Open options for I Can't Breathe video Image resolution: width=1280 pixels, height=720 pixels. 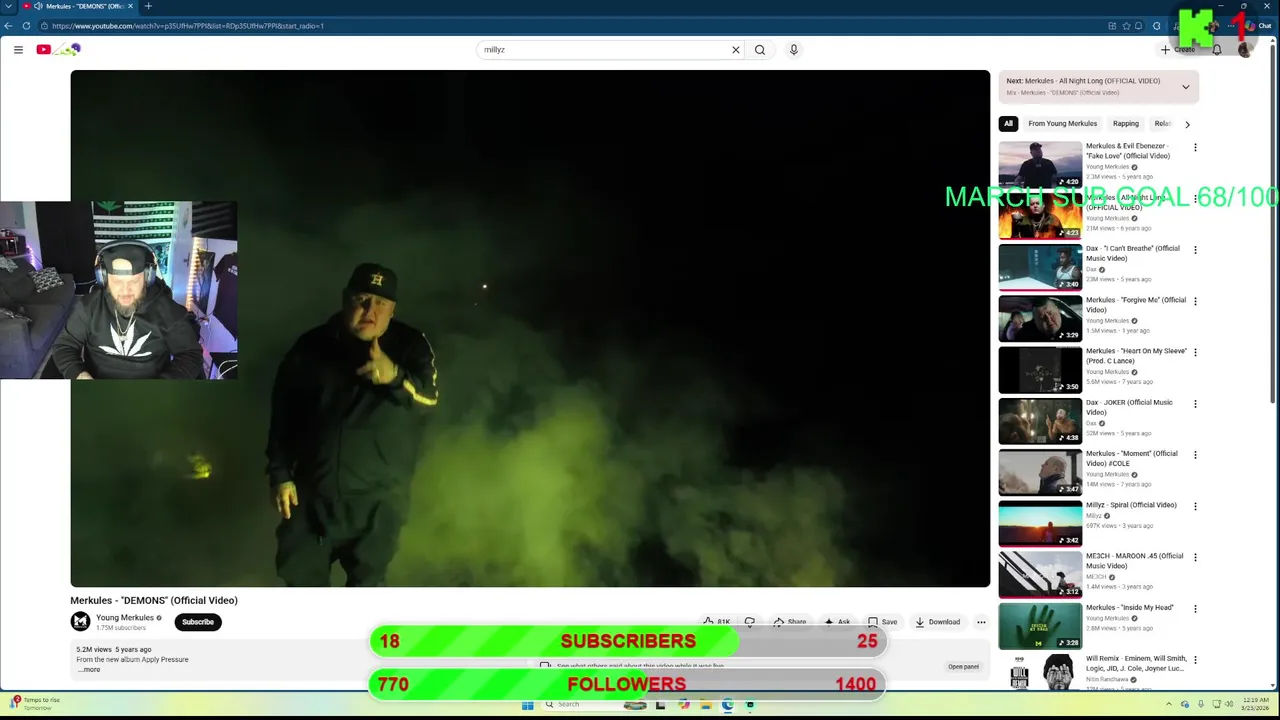coord(1195,250)
